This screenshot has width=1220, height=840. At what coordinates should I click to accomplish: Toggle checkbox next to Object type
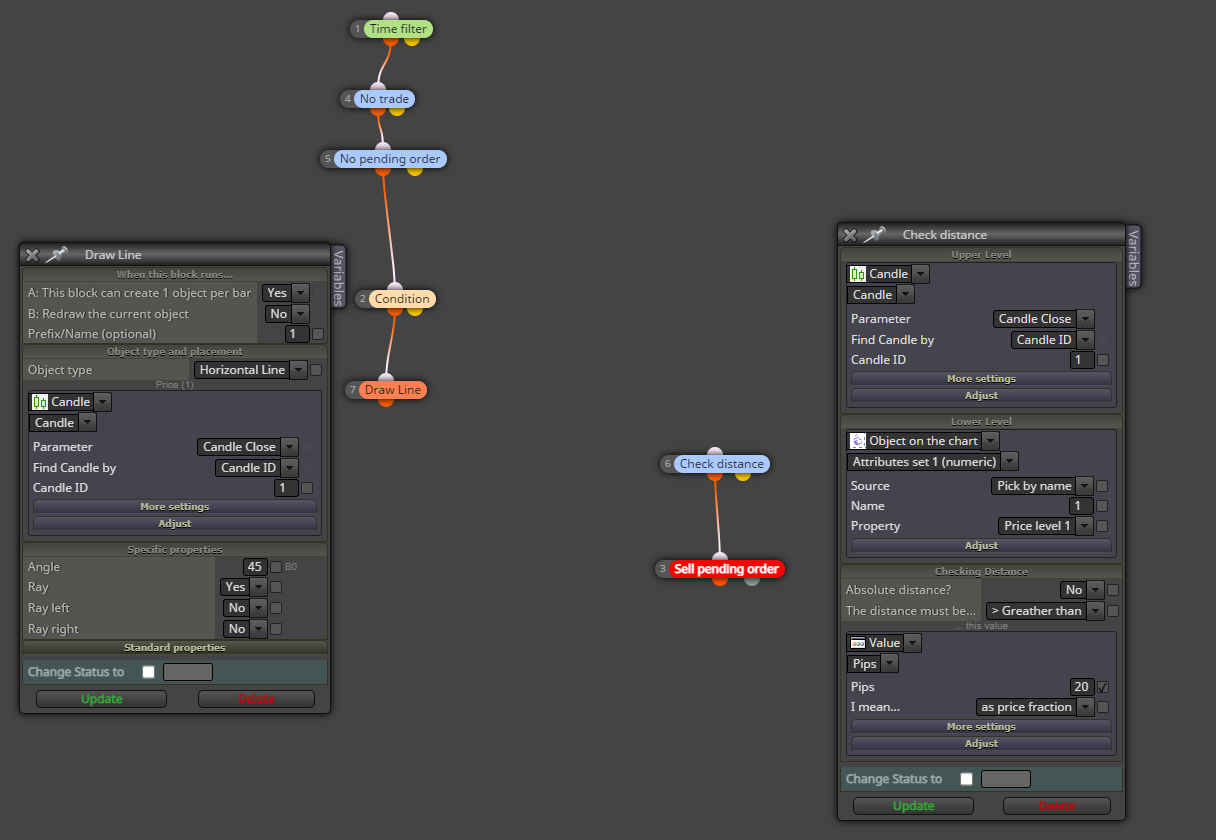[316, 370]
